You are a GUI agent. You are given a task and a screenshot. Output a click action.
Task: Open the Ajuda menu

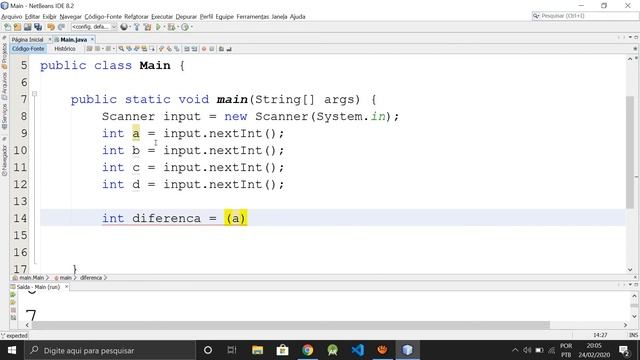click(298, 17)
